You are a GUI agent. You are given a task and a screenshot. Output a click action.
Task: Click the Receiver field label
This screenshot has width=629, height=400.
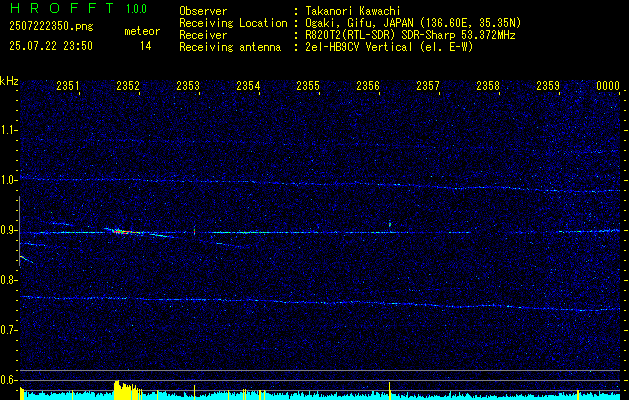pyautogui.click(x=203, y=35)
